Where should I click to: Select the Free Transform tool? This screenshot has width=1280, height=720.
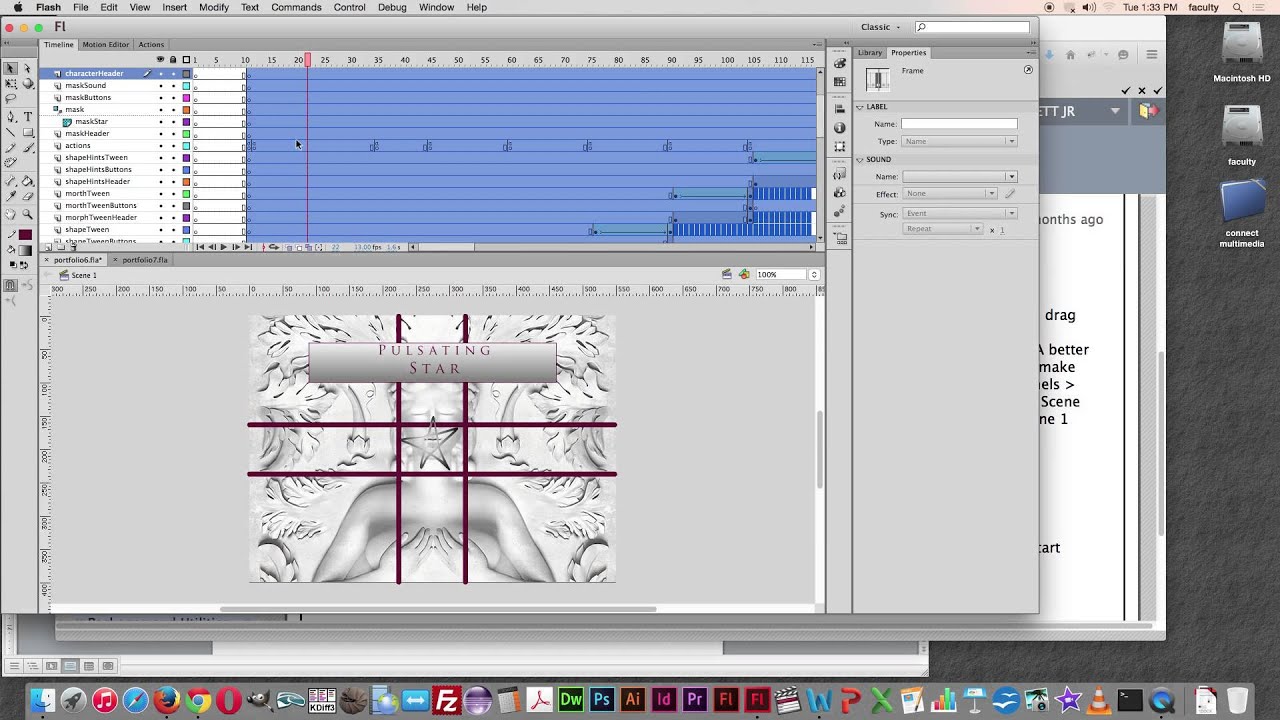click(x=11, y=84)
